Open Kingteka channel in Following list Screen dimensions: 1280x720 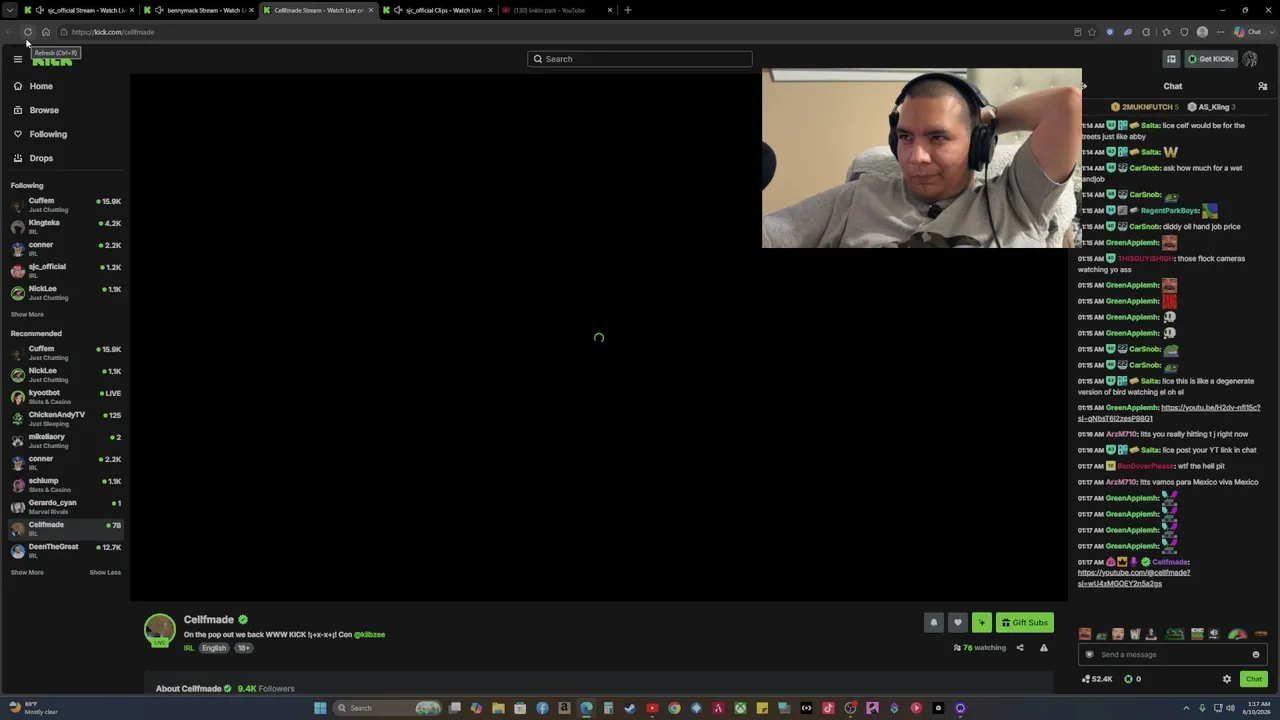click(x=65, y=227)
